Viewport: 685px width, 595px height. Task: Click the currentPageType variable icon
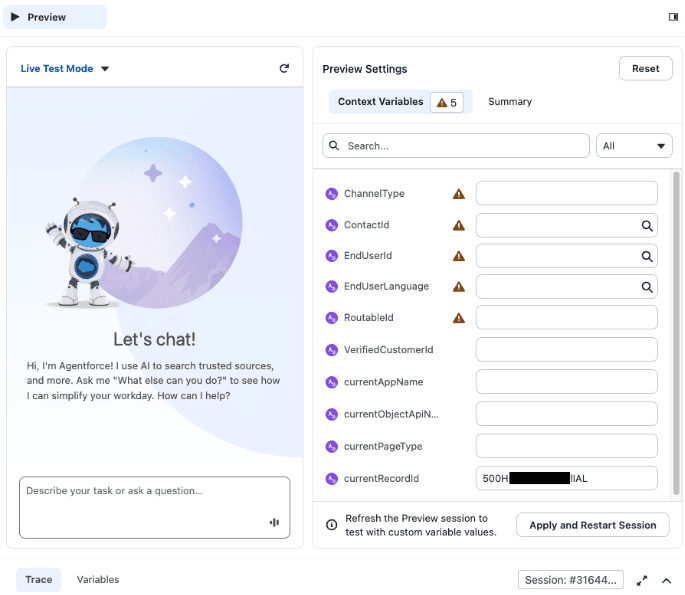[x=332, y=446]
